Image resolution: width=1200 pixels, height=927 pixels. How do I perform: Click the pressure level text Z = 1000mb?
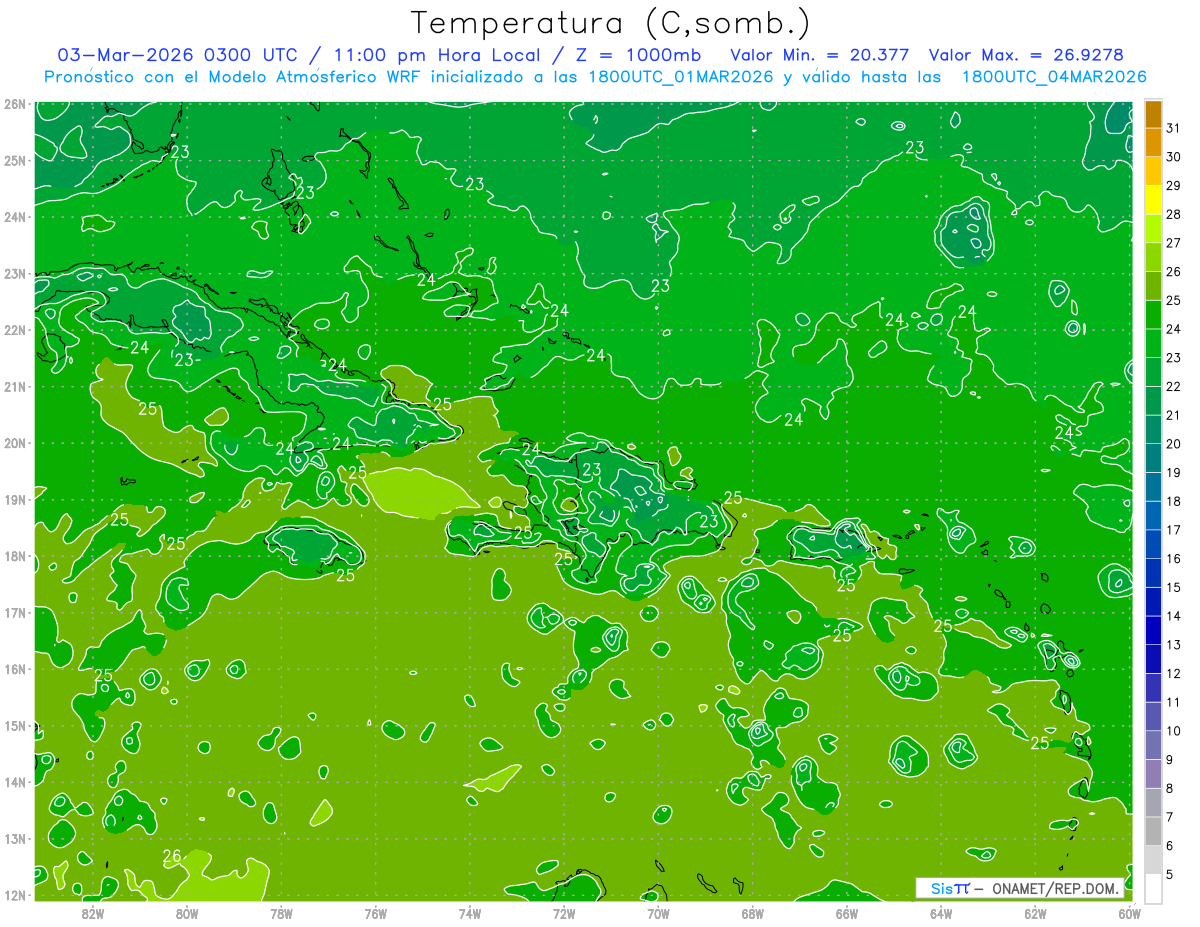pos(633,55)
